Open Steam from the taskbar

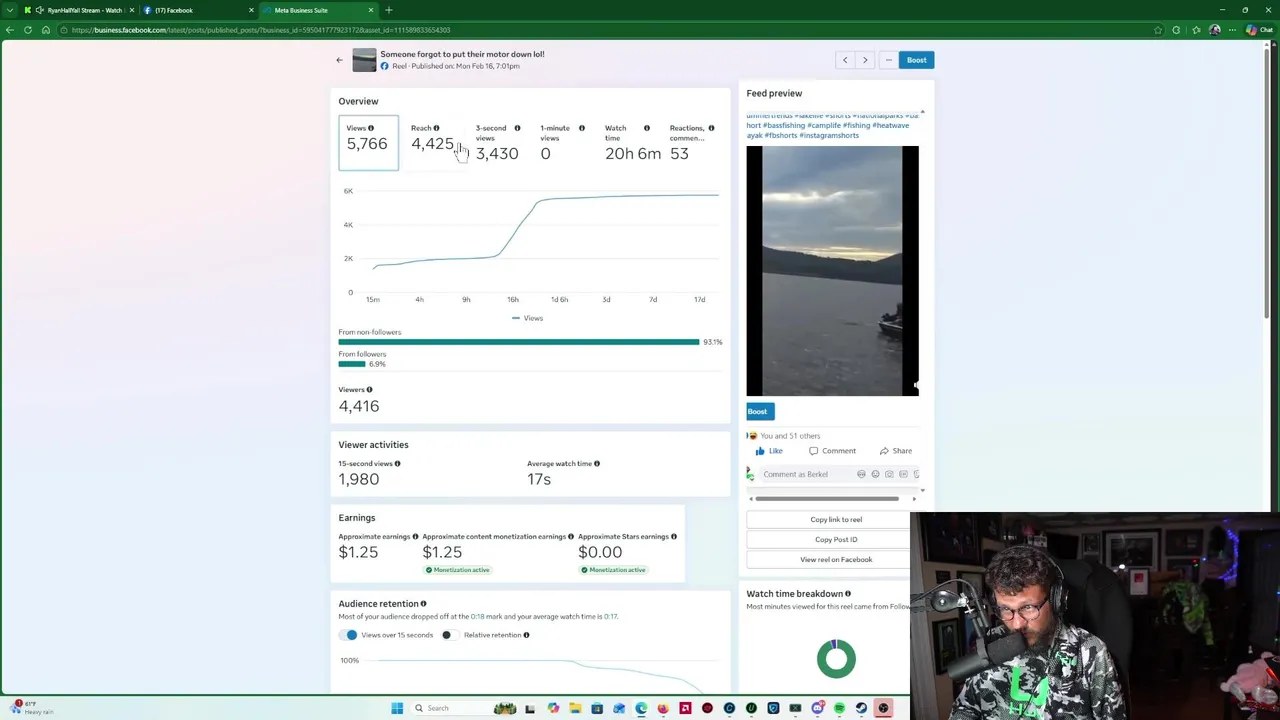(x=861, y=708)
